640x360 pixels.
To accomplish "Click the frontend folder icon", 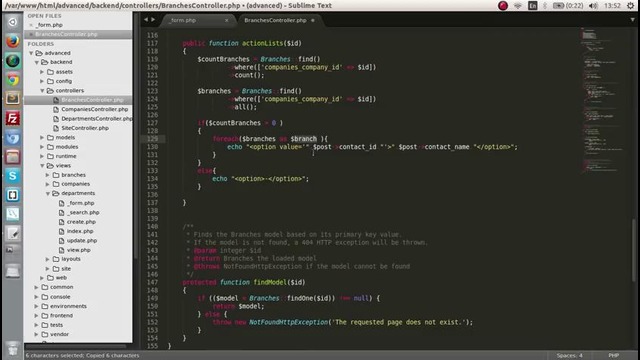I will [45, 316].
